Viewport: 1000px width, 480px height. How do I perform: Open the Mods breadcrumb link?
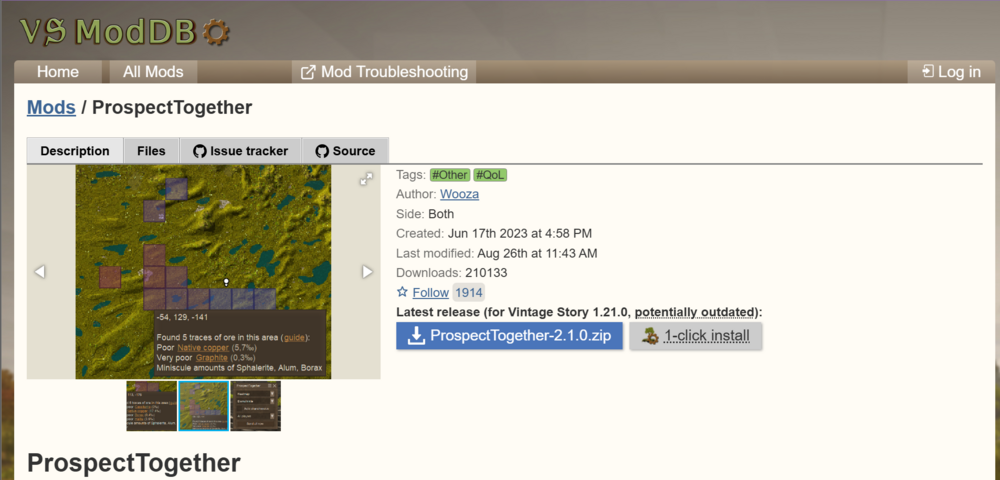[51, 107]
